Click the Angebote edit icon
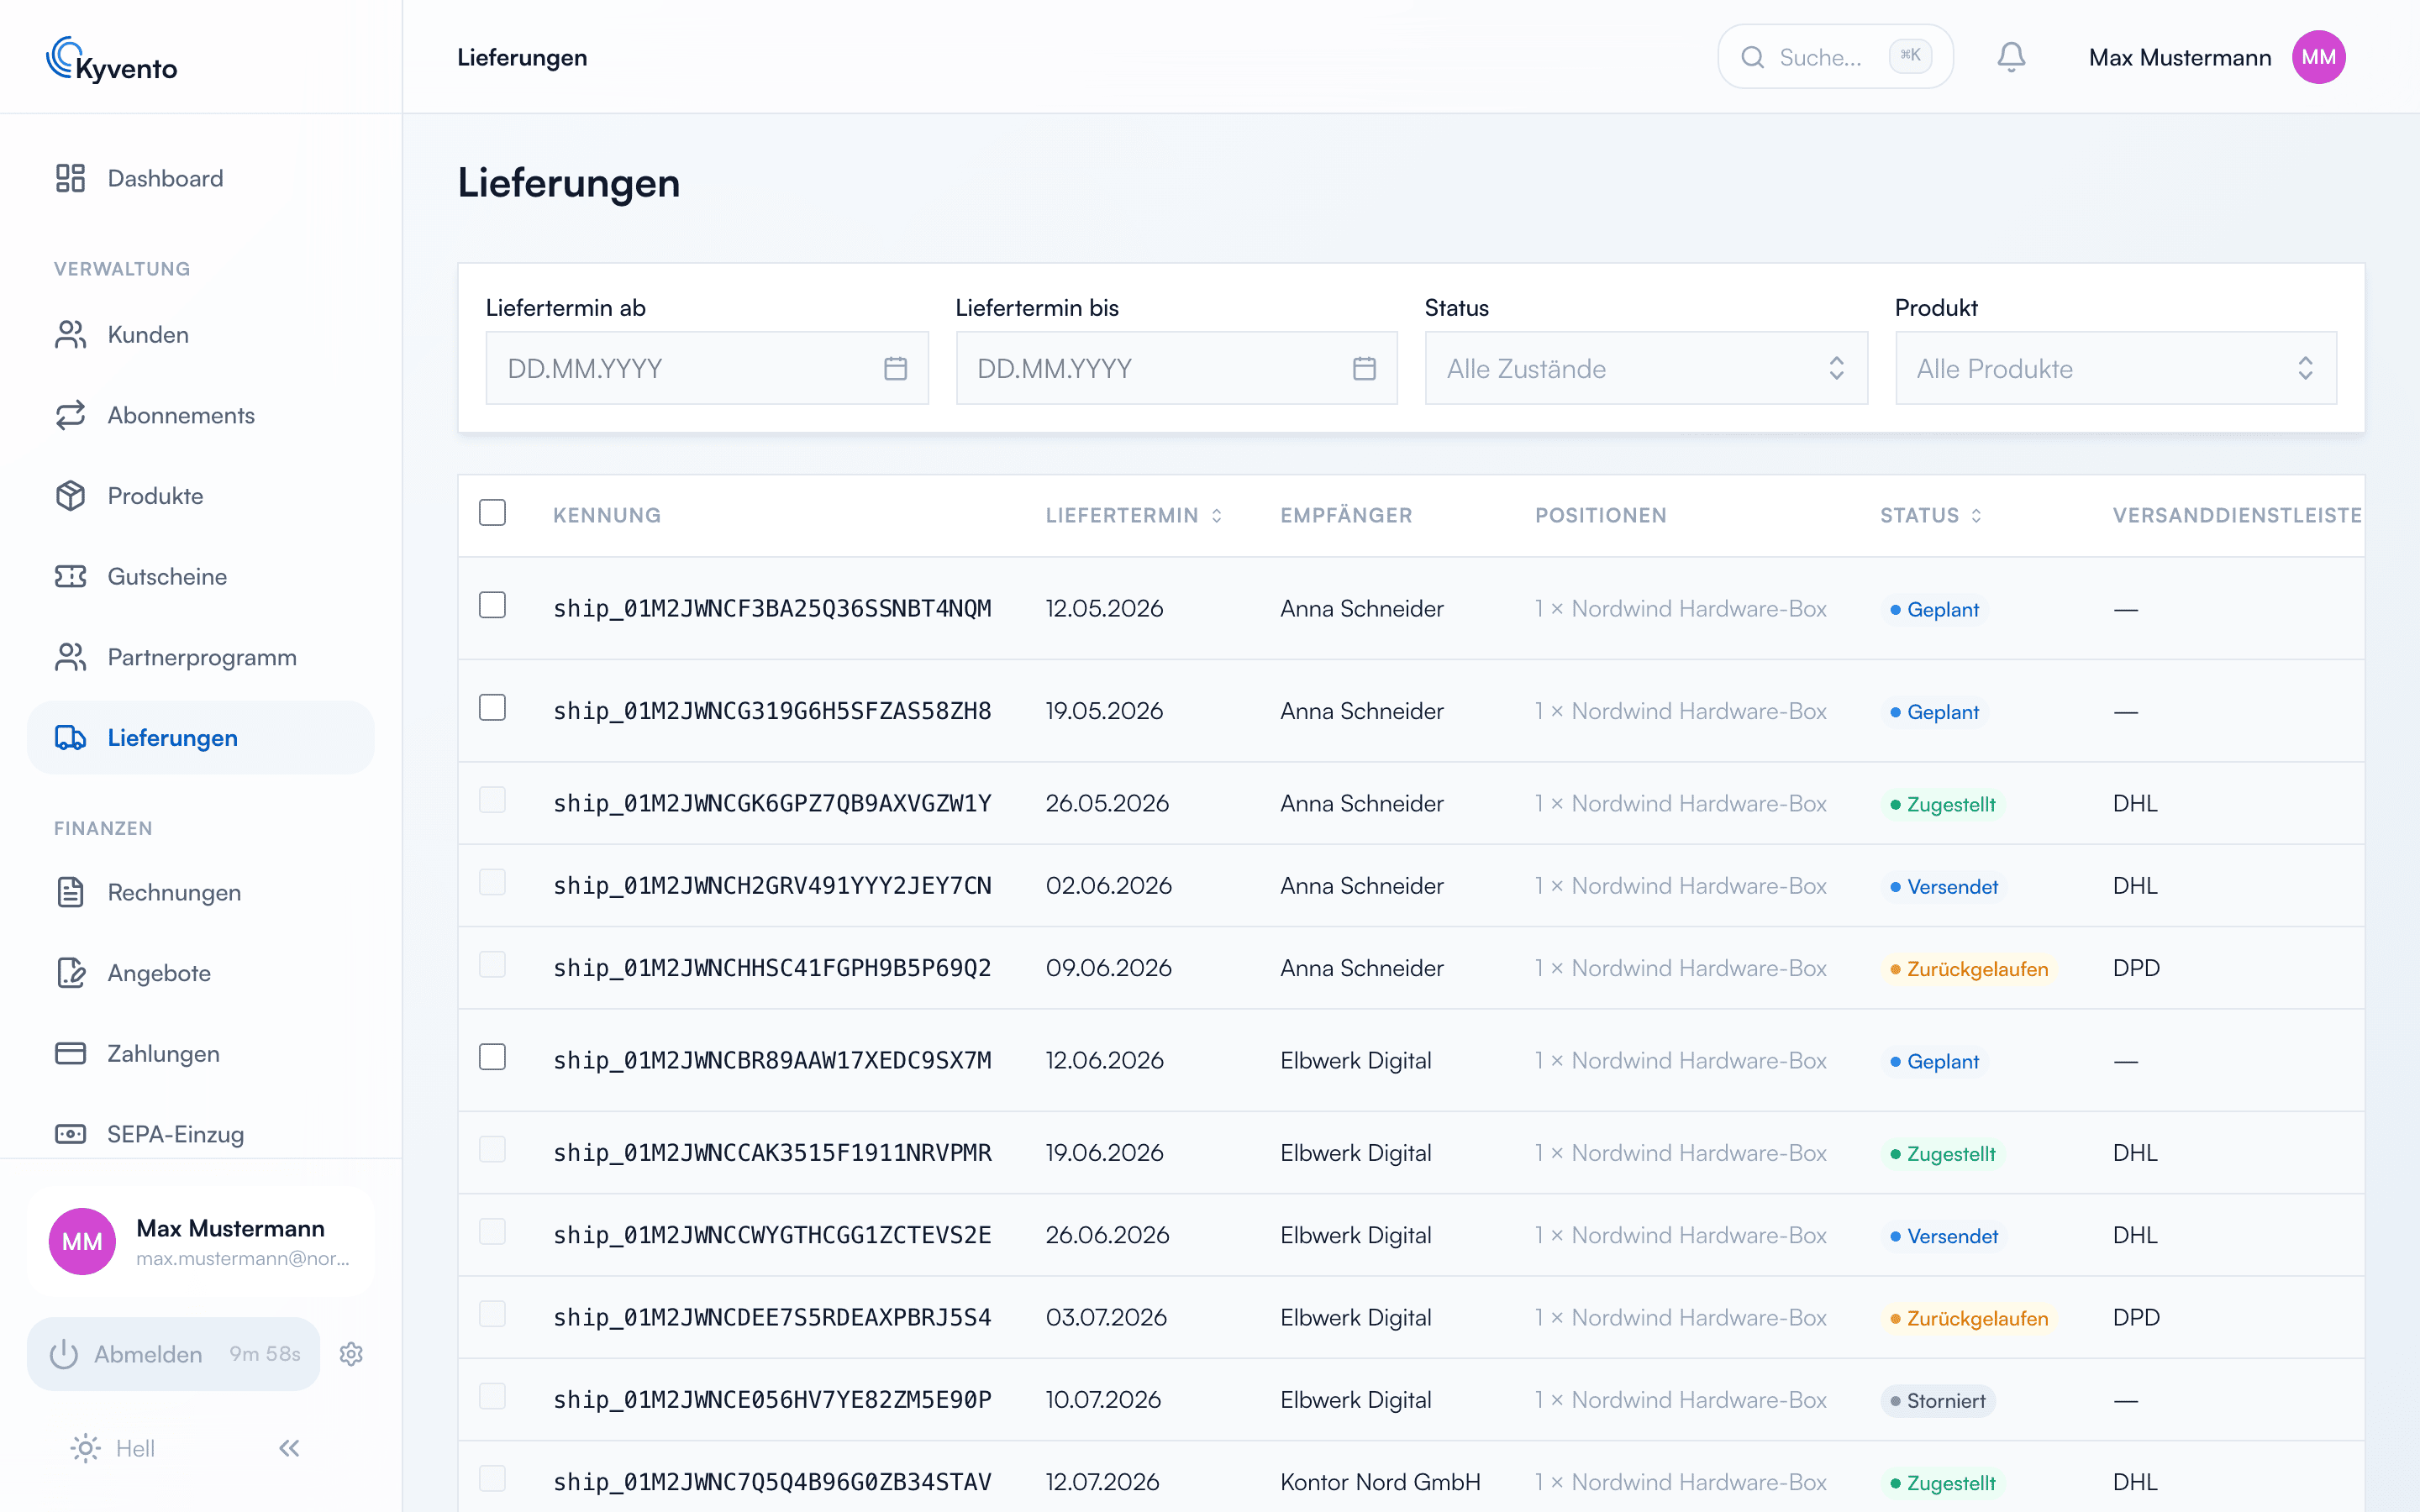Screen dimensions: 2420x1512 pyautogui.click(x=70, y=973)
